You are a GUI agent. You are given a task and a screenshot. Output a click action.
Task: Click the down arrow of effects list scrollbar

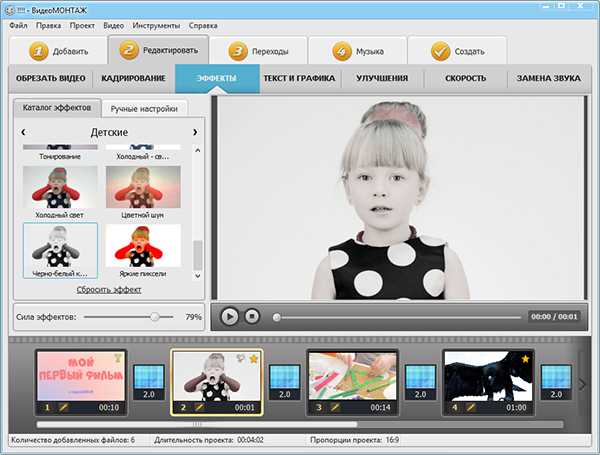[x=197, y=276]
